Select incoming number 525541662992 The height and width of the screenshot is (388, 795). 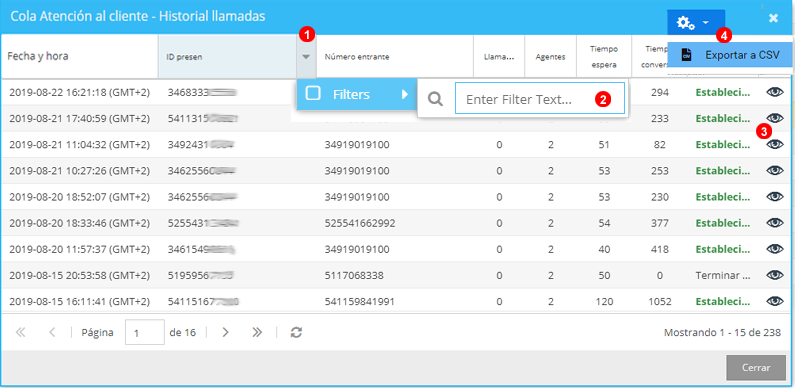(360, 223)
